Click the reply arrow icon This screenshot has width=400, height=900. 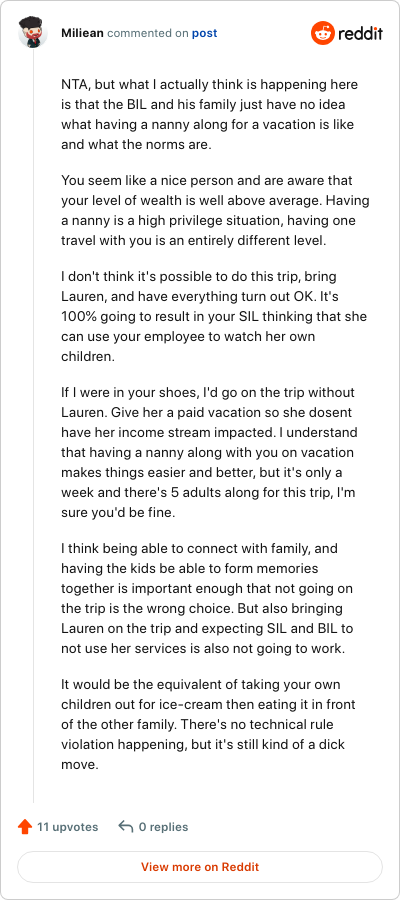tap(125, 827)
